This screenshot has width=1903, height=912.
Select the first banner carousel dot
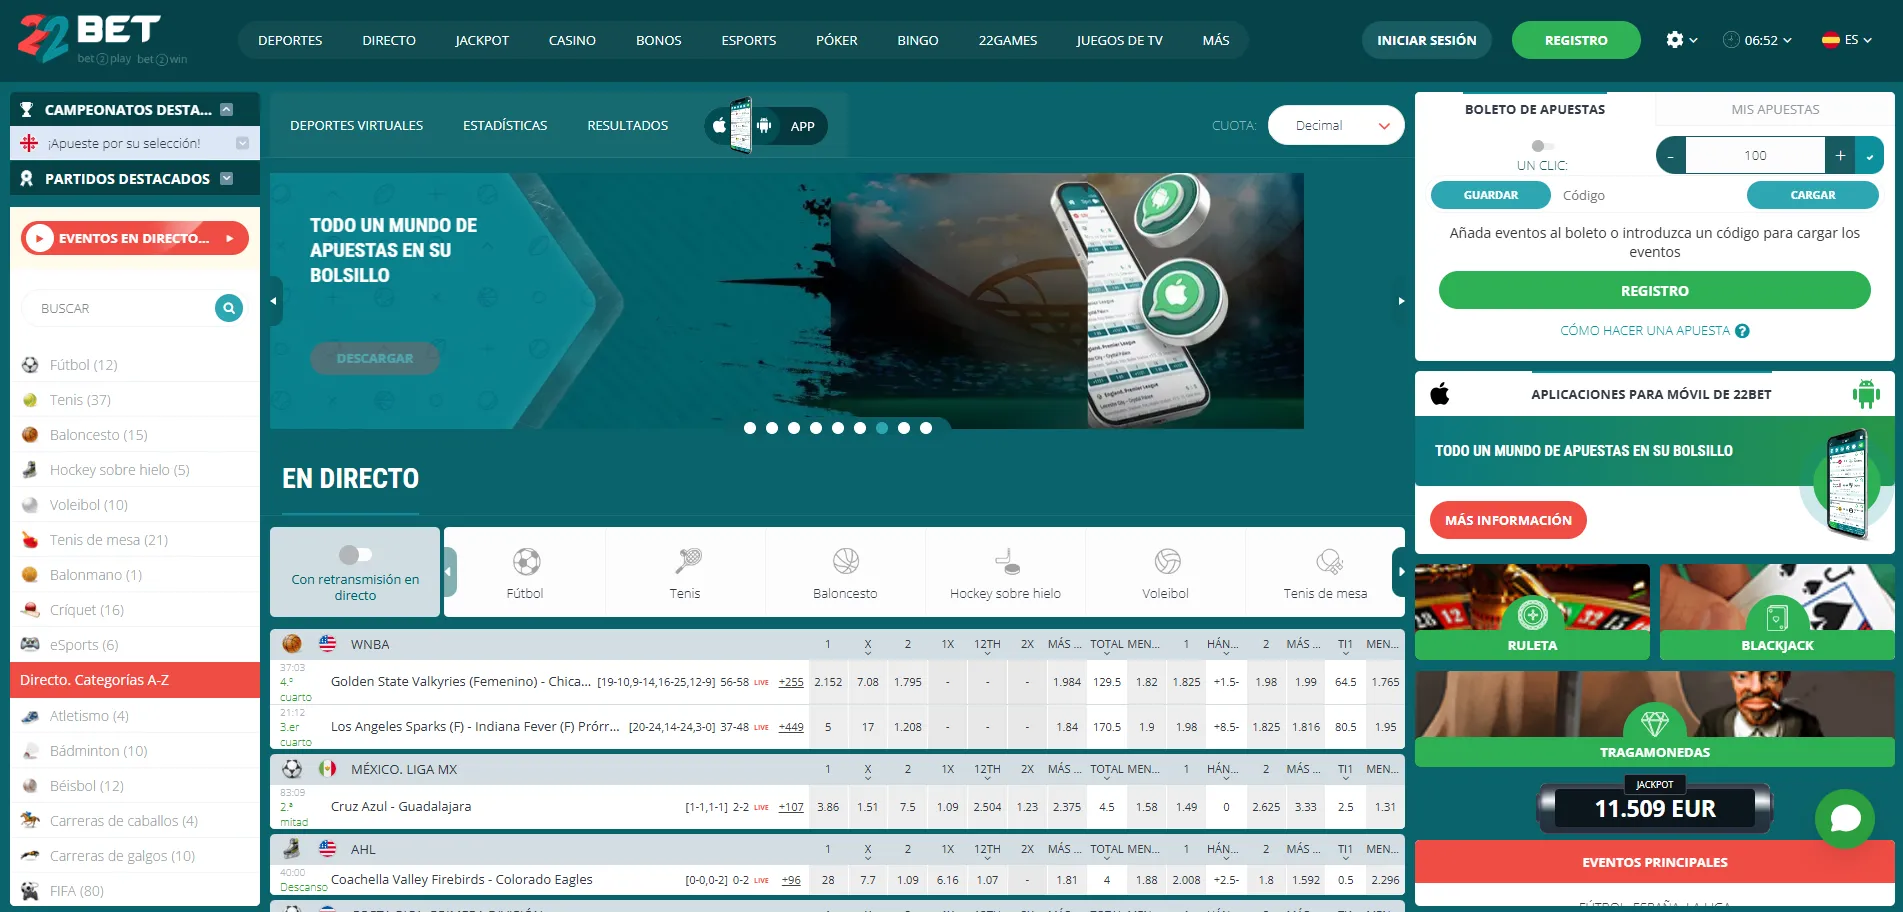(x=750, y=428)
